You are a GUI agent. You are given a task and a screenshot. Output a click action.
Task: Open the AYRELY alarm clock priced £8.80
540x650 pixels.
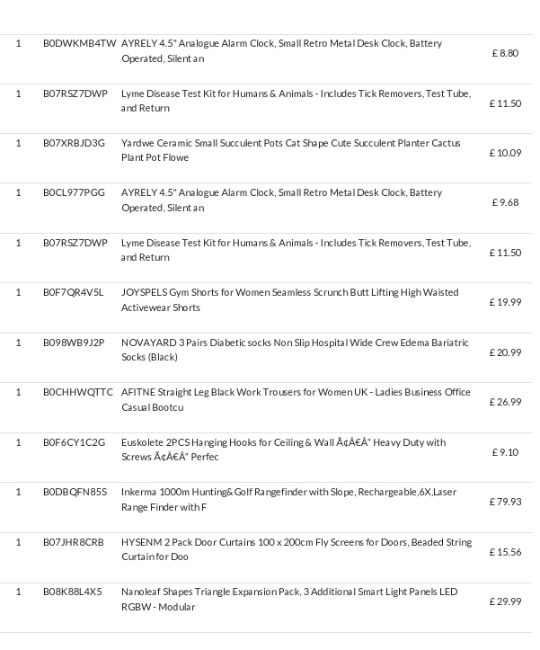tap(281, 51)
